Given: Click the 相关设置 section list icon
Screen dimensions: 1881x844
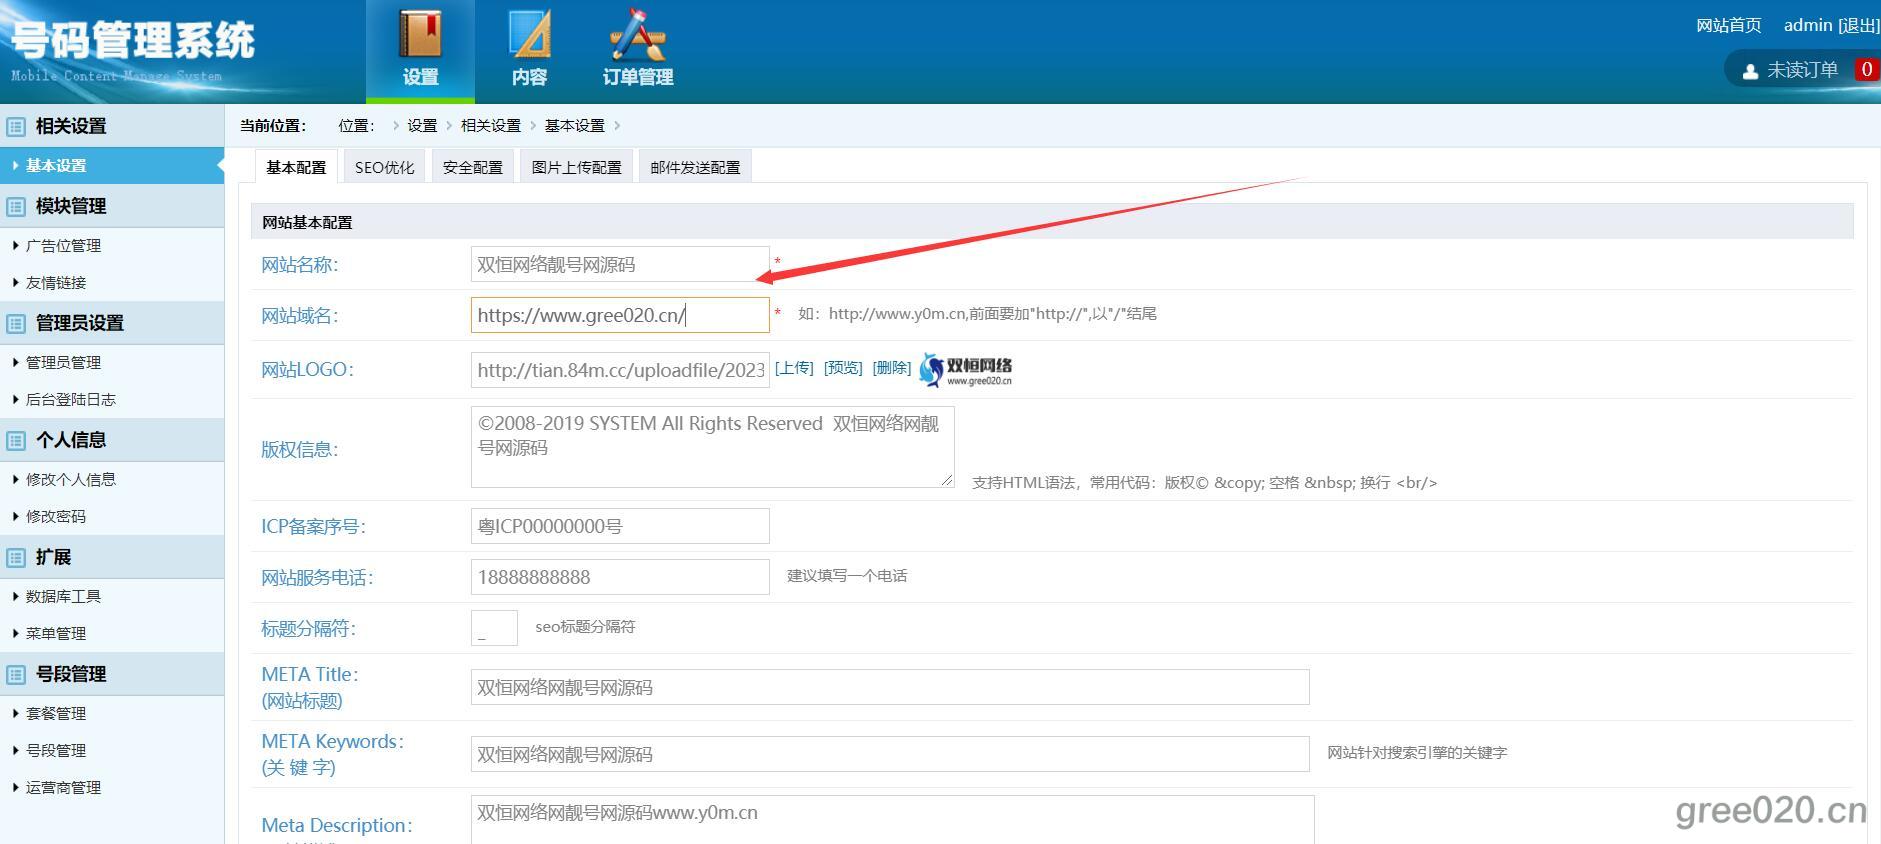Looking at the screenshot, I should (16, 127).
